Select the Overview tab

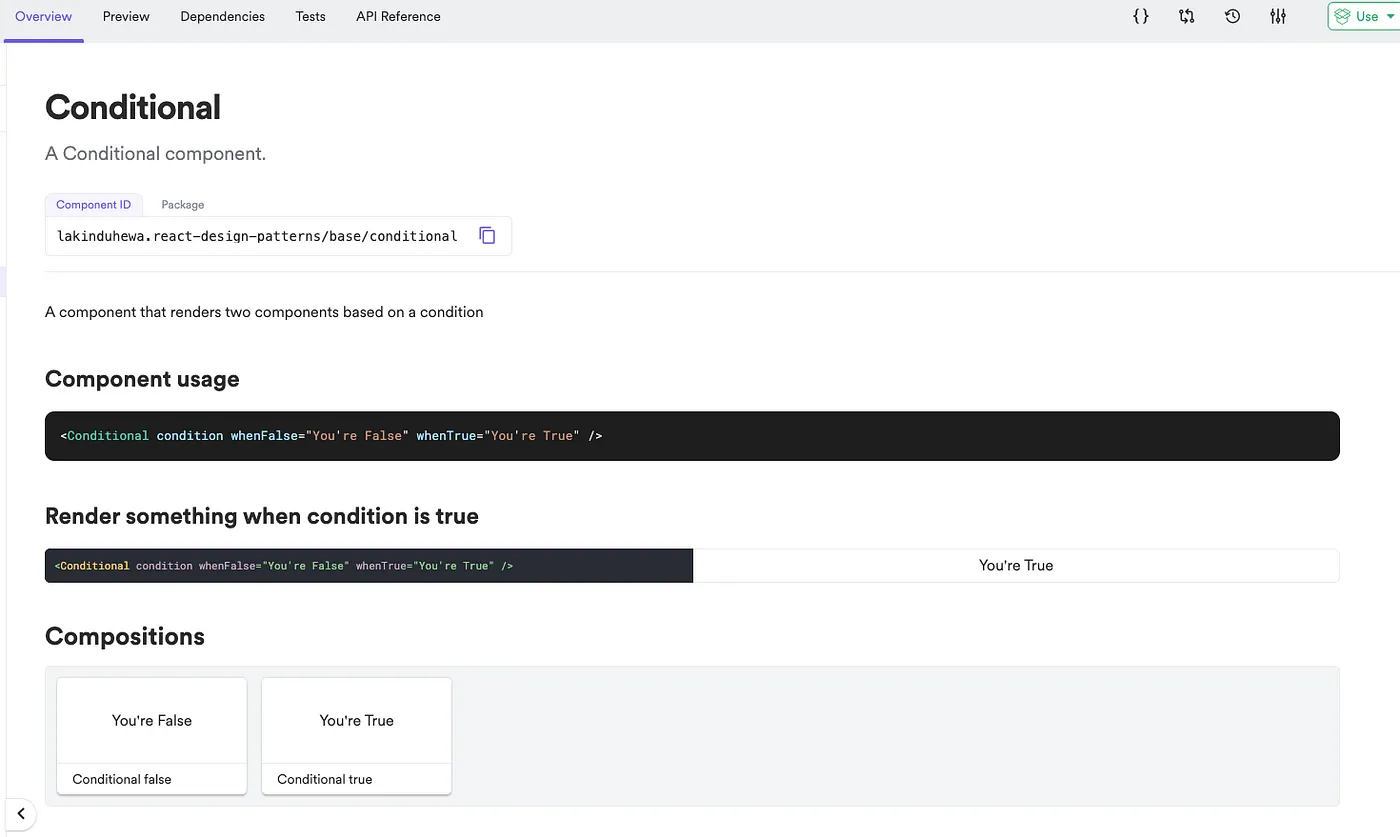click(43, 17)
